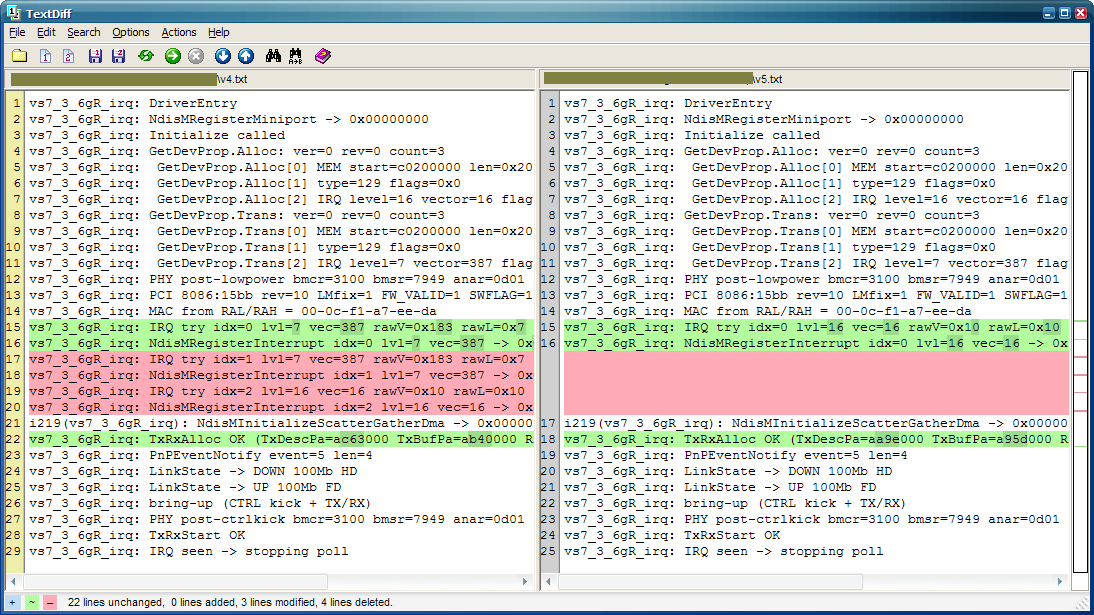Image resolution: width=1094 pixels, height=615 pixels.
Task: Click left deleted line 19 'IRQ try idx=2'
Action: tap(280, 392)
